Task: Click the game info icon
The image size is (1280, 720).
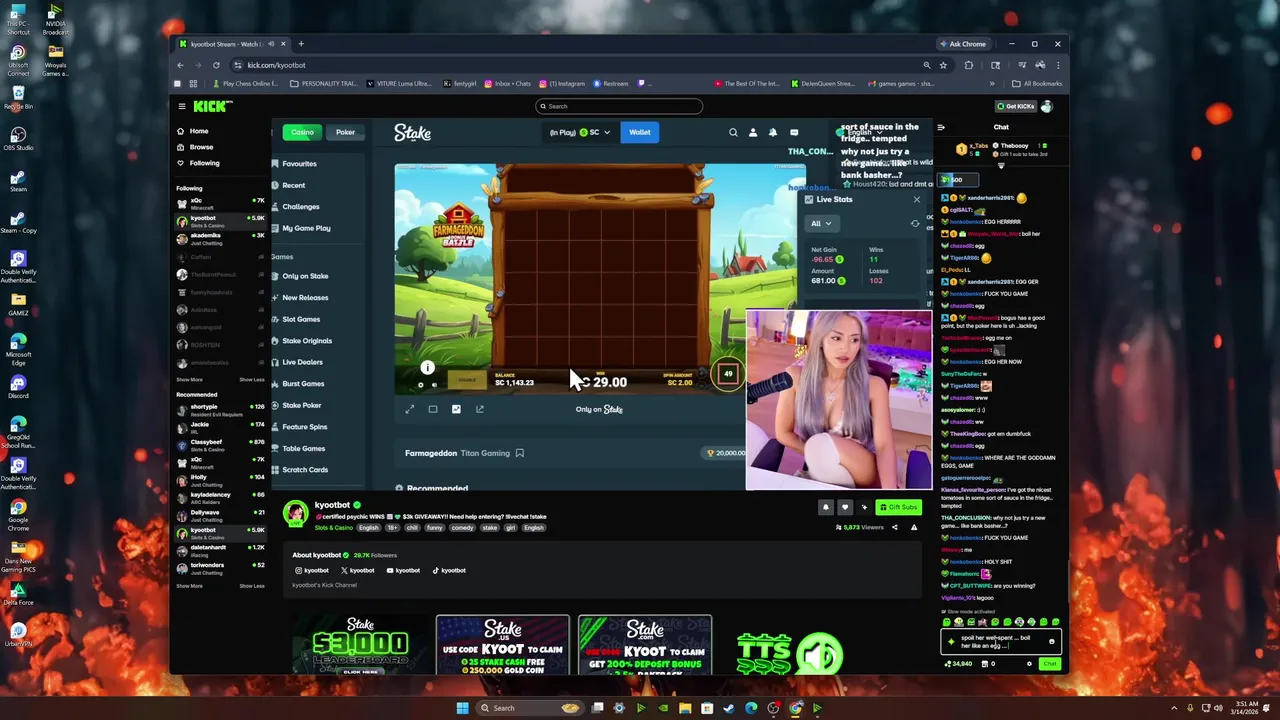Action: click(427, 368)
